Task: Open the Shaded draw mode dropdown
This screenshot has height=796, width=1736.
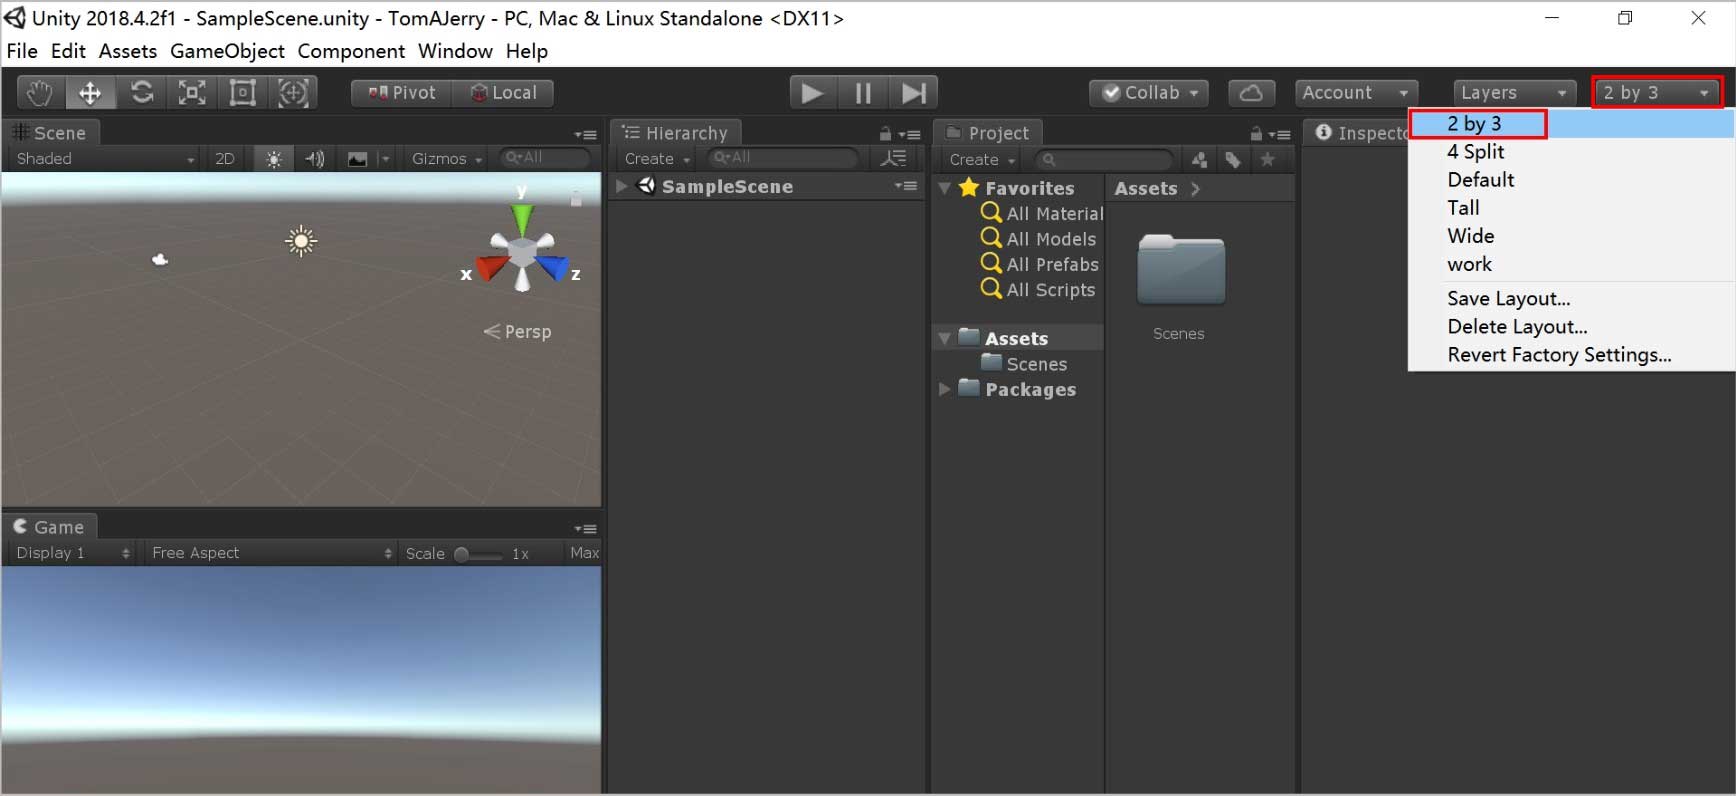Action: (x=105, y=159)
